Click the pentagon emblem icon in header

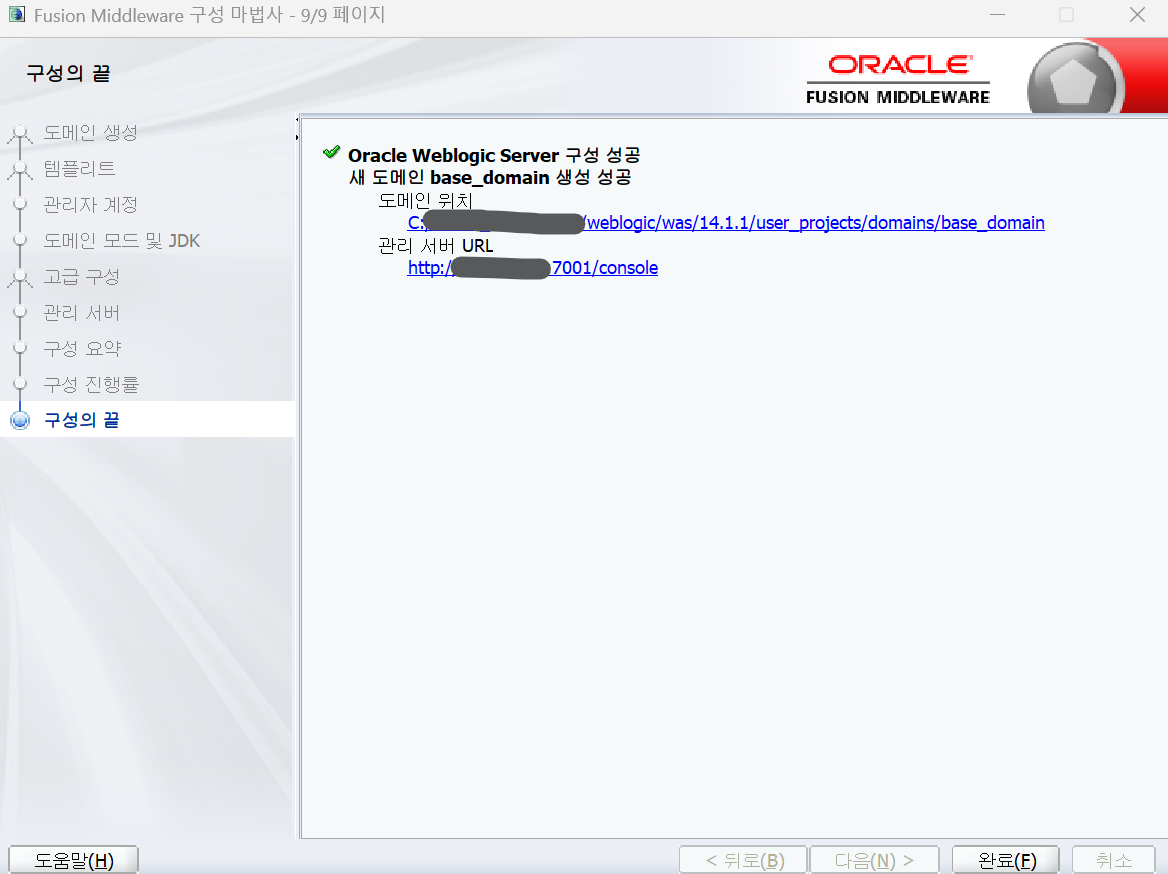1072,80
